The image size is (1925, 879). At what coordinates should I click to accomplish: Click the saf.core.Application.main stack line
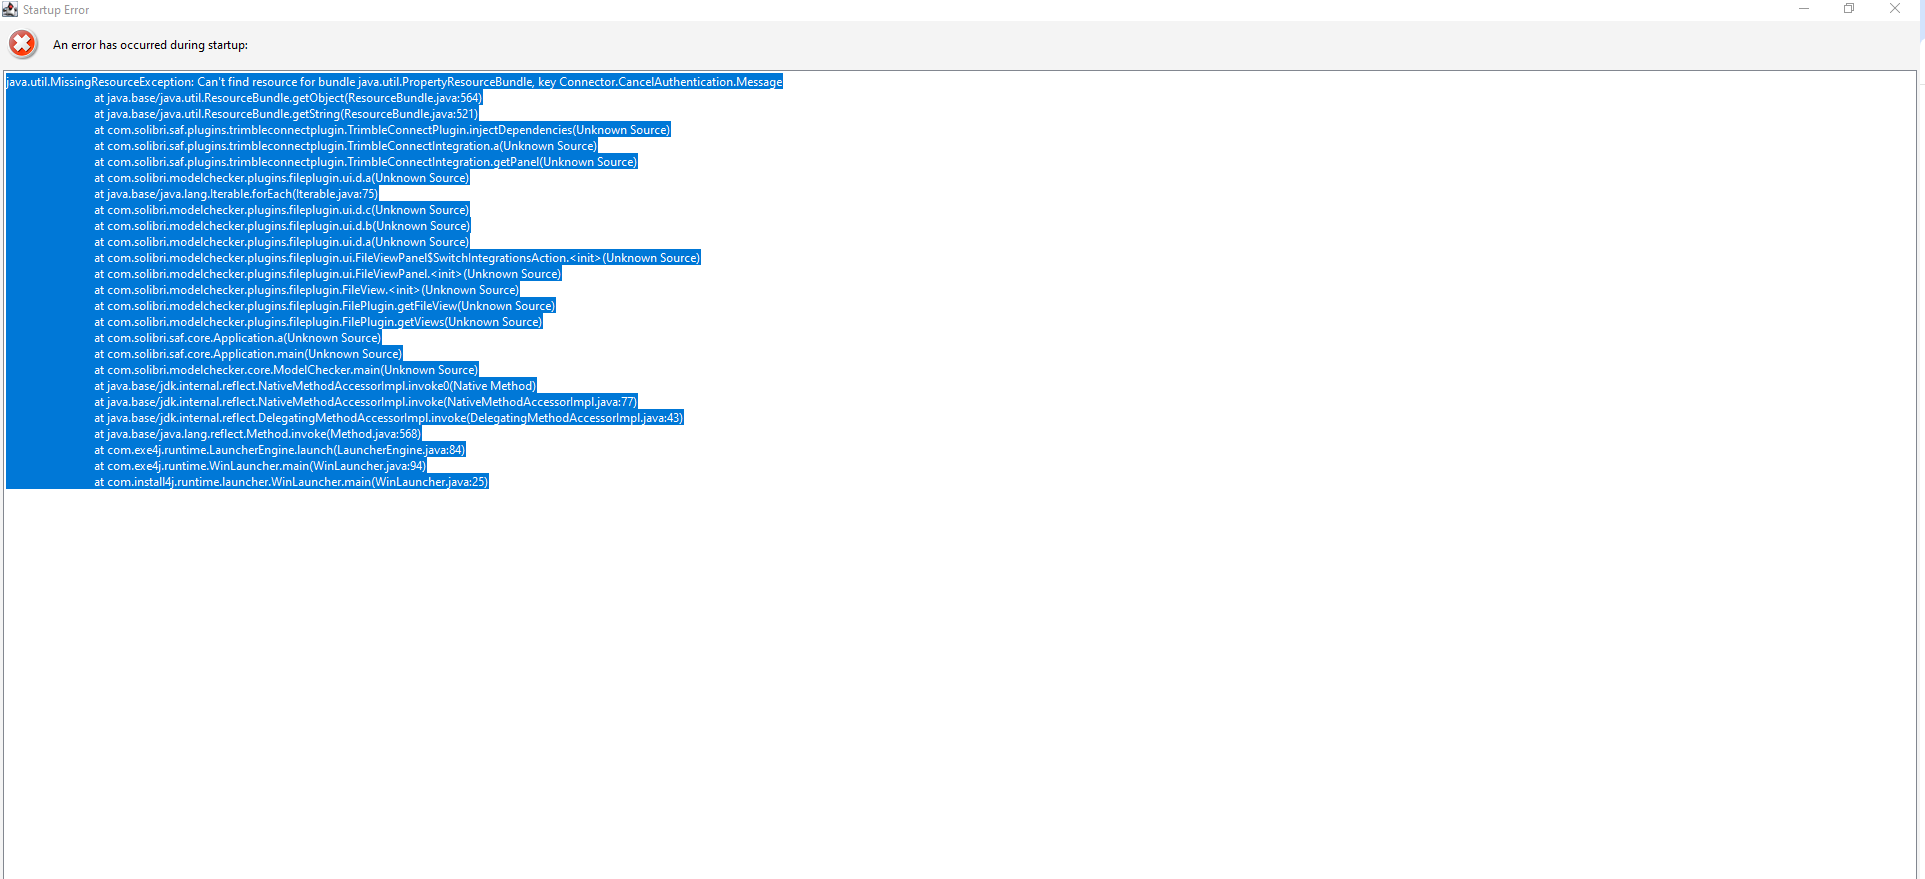[x=248, y=354]
